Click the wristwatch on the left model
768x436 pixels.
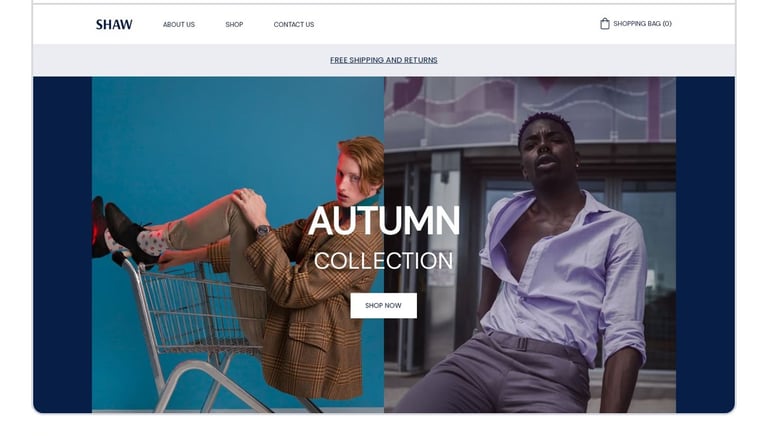coord(263,230)
